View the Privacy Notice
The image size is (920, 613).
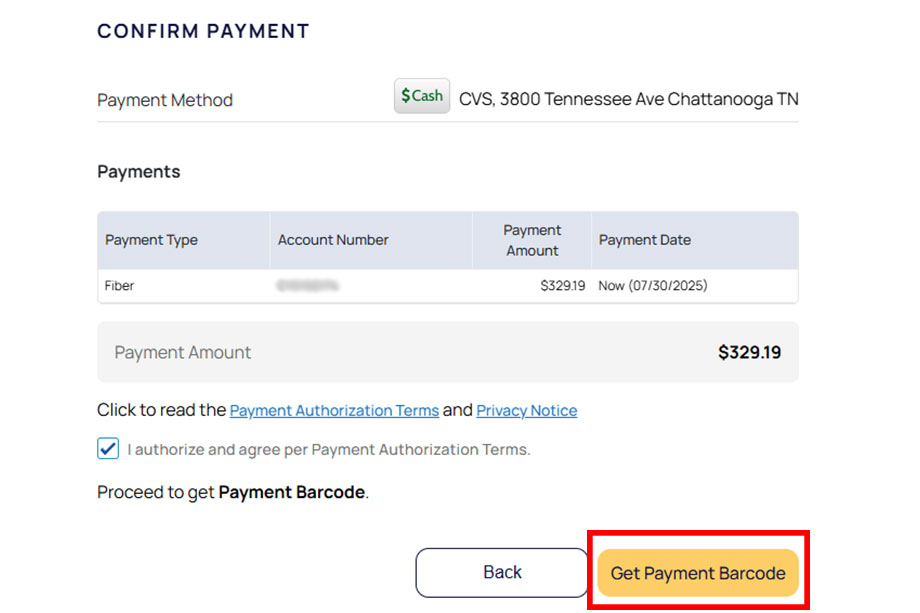coord(526,410)
